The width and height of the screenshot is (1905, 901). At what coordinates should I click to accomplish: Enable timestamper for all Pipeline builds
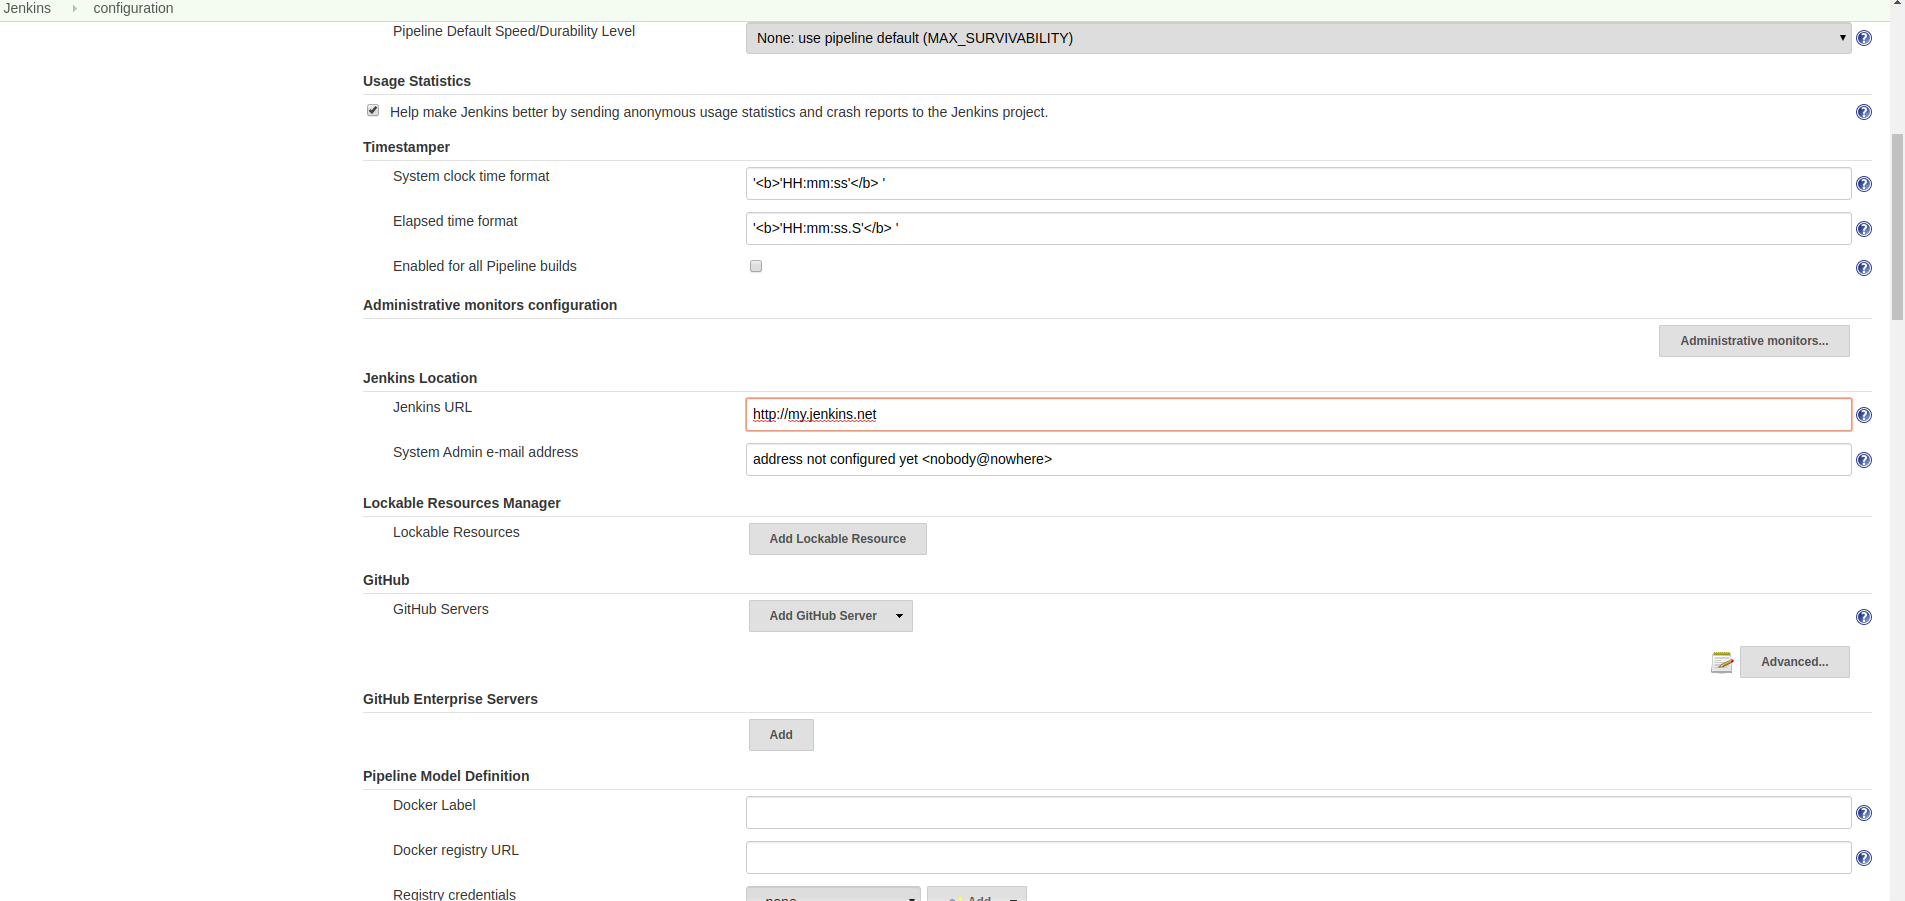tap(755, 266)
